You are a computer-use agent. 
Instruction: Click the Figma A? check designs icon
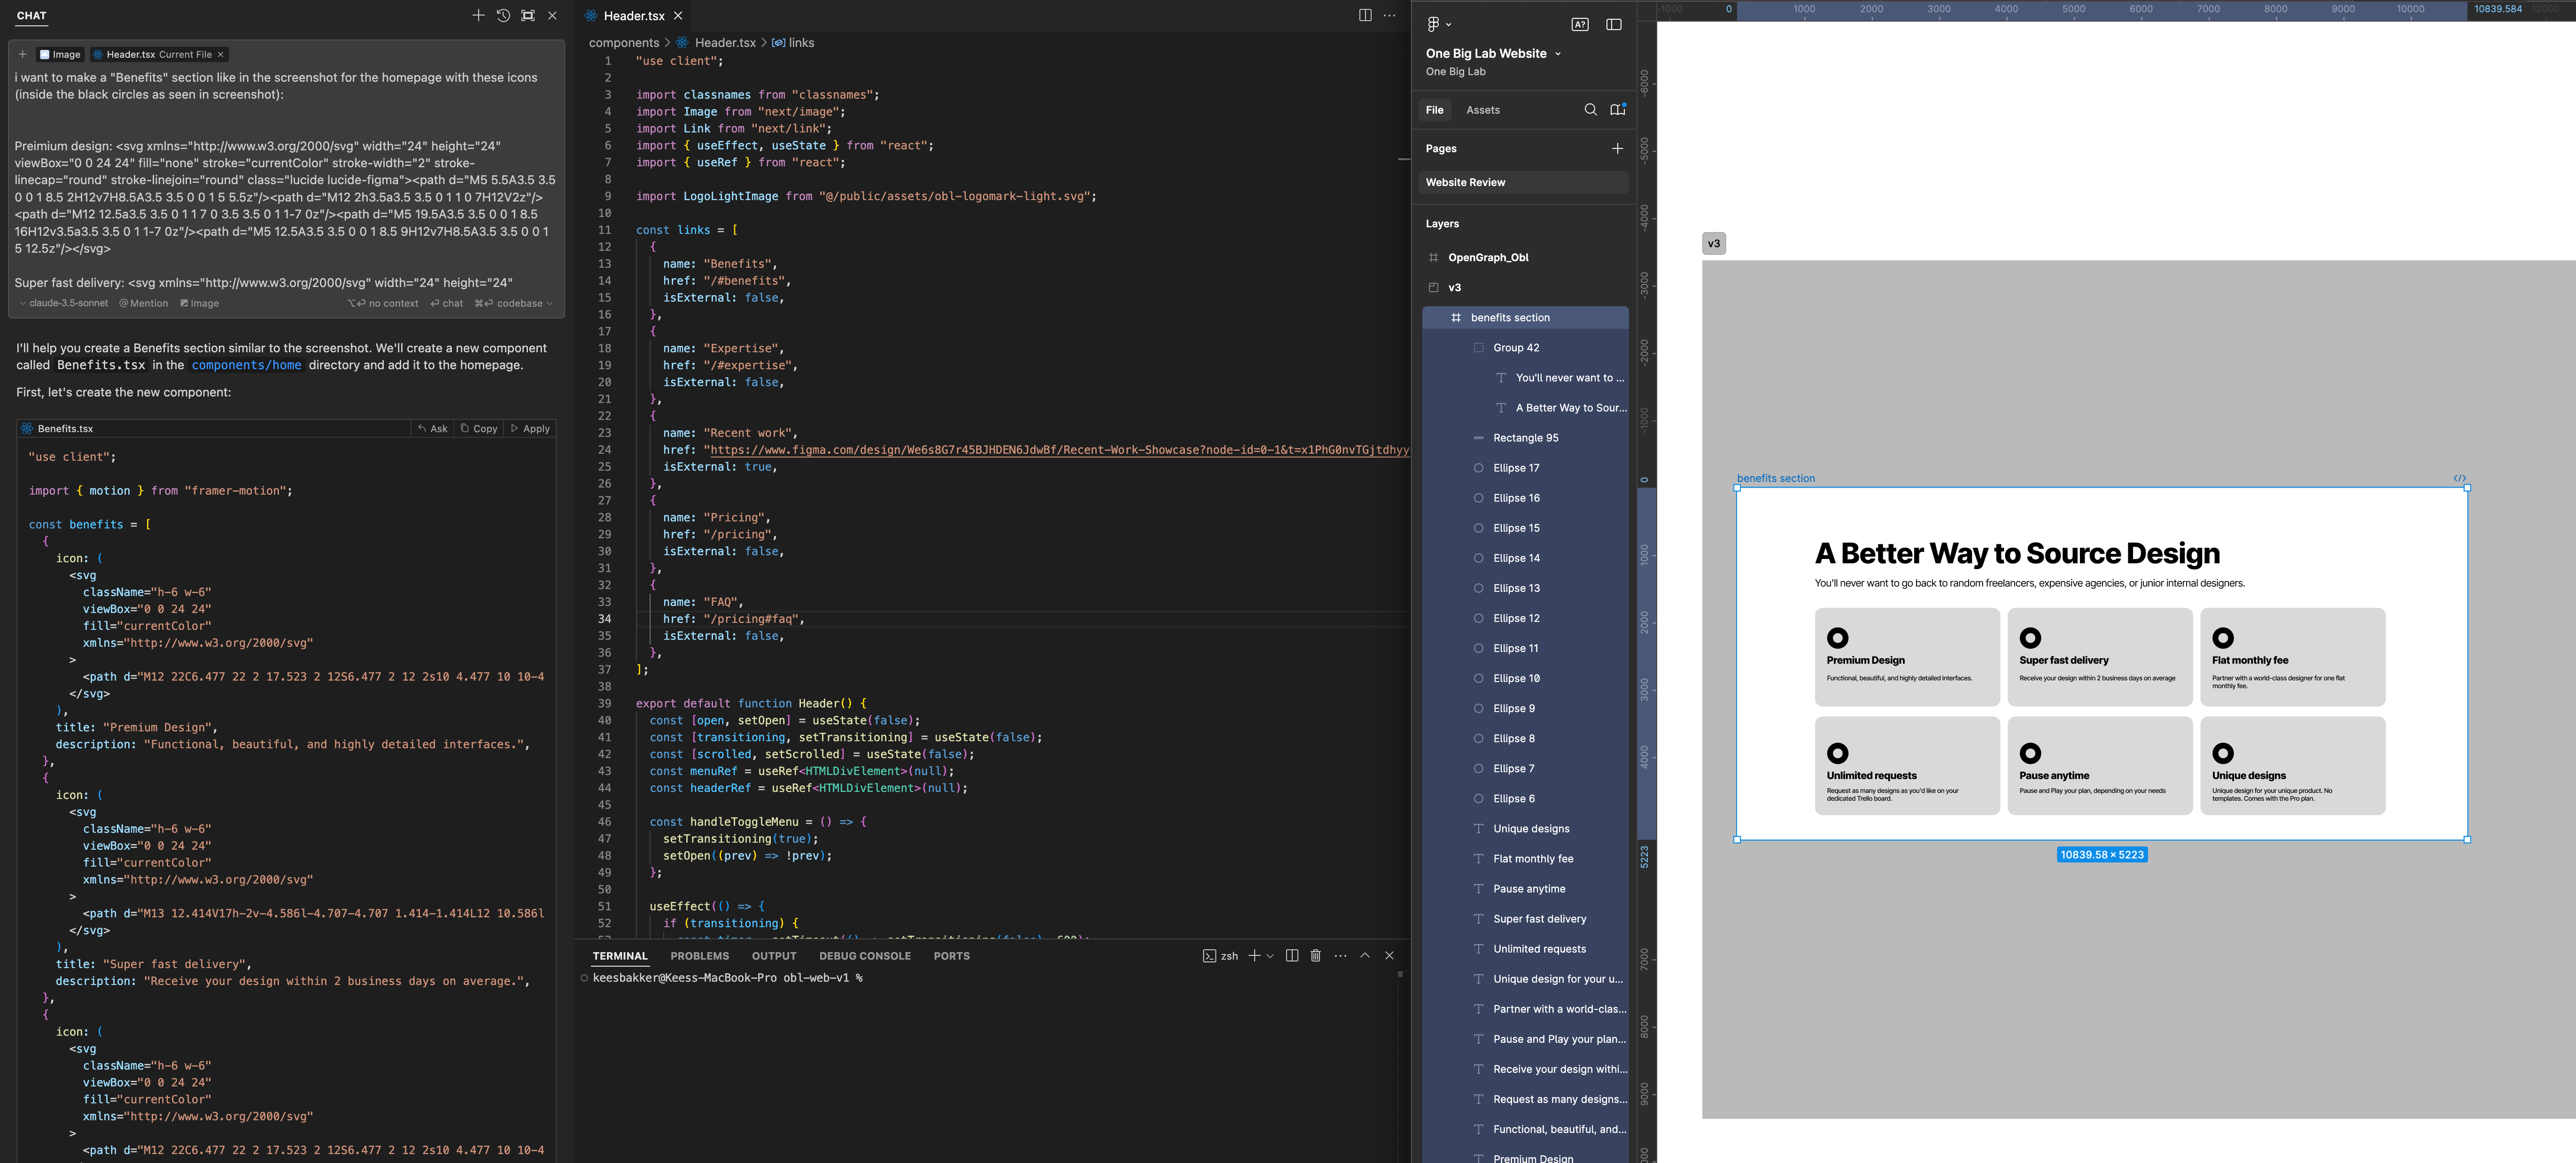[1580, 24]
